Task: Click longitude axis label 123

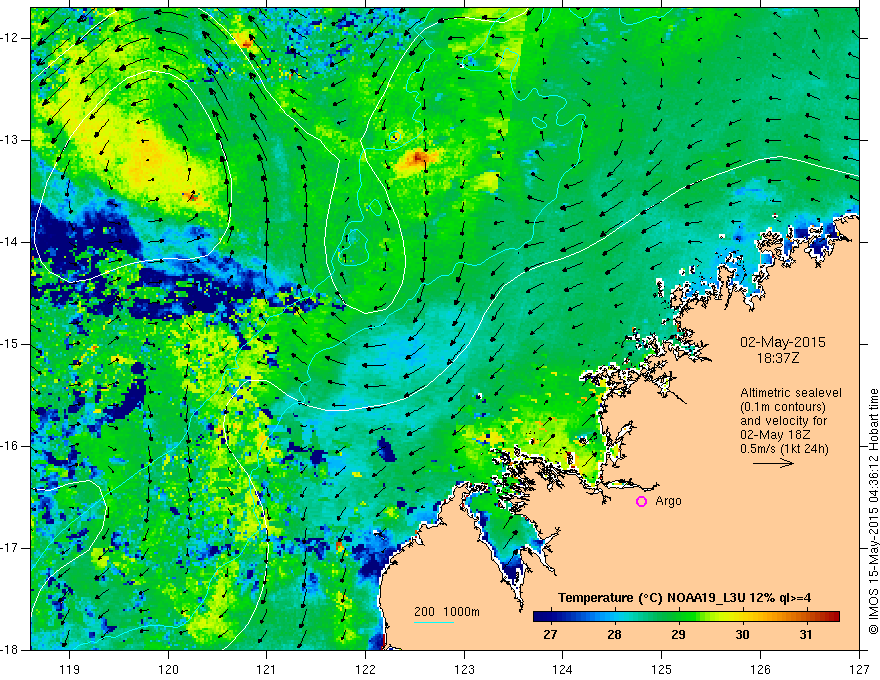Action: [x=464, y=669]
